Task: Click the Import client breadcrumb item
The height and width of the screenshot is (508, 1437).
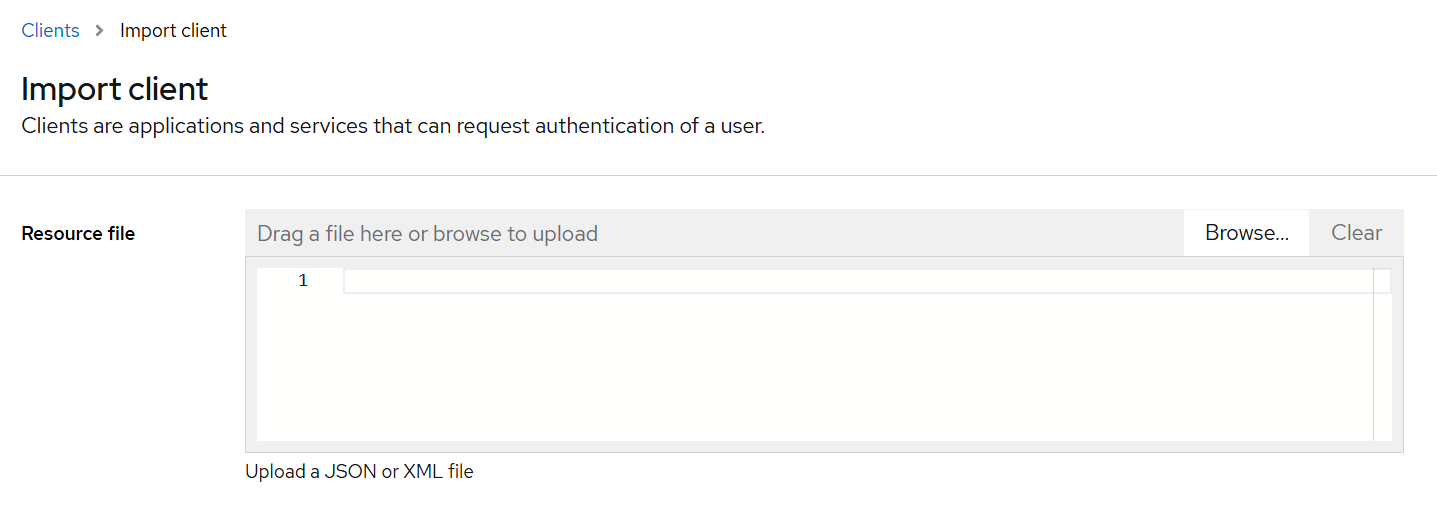Action: [173, 31]
